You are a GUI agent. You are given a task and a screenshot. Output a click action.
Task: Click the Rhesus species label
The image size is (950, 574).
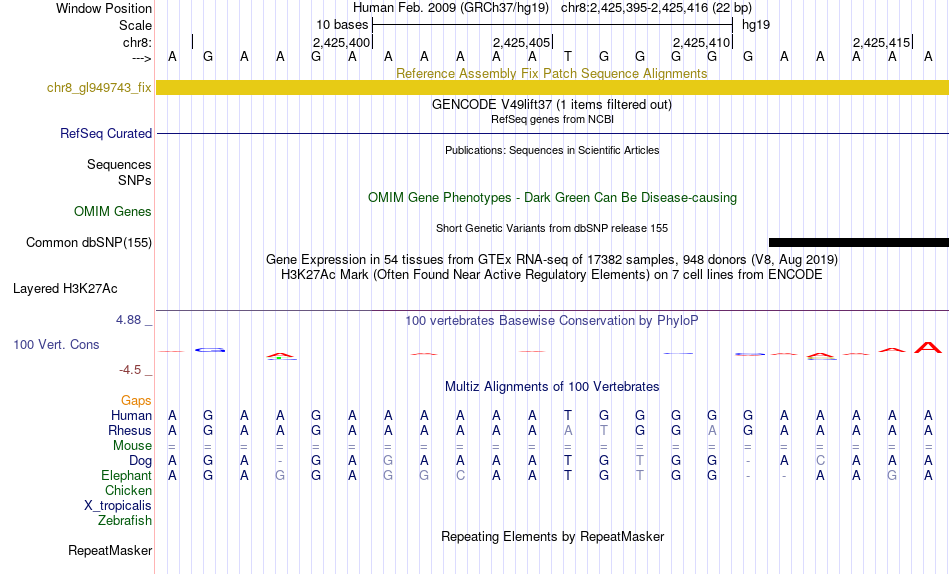[130, 430]
